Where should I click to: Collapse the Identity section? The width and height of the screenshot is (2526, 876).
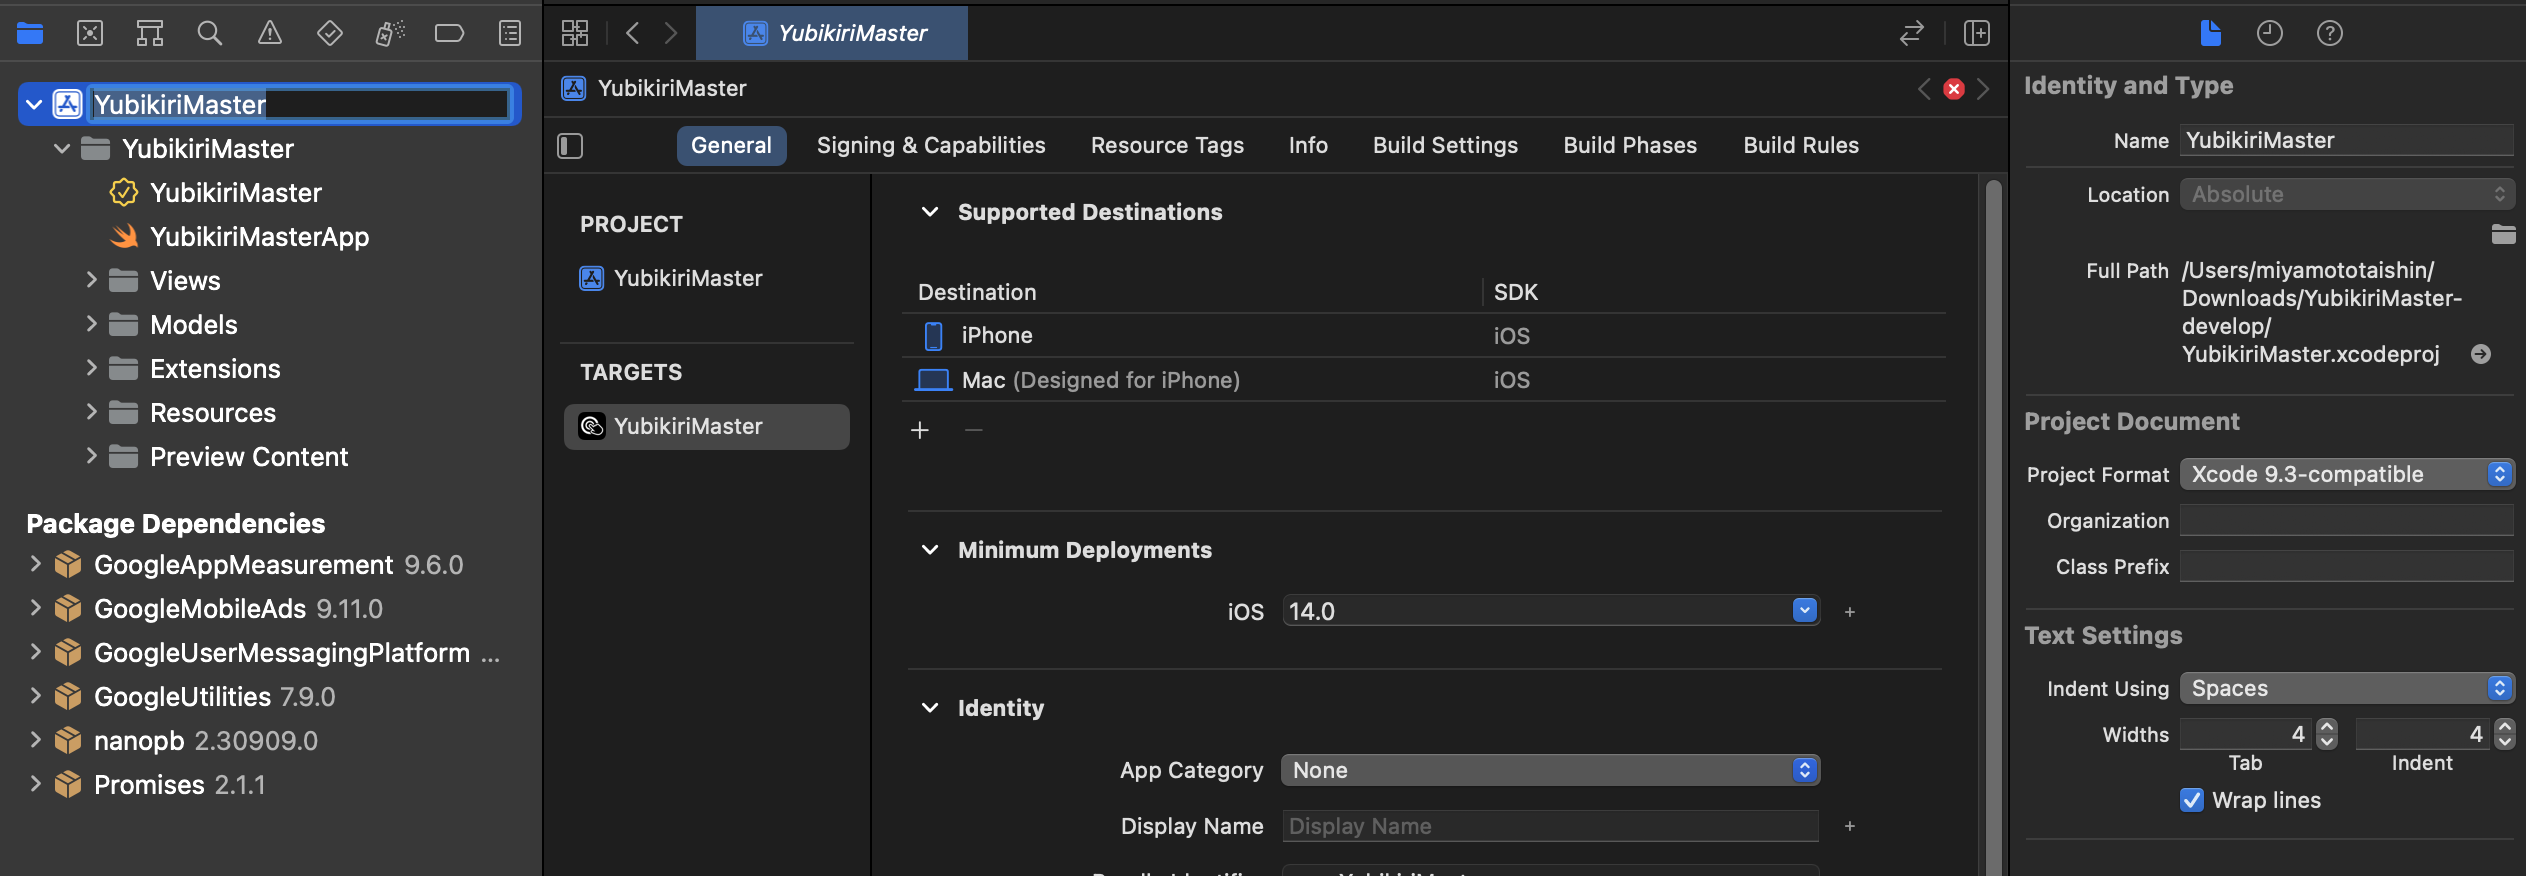930,708
